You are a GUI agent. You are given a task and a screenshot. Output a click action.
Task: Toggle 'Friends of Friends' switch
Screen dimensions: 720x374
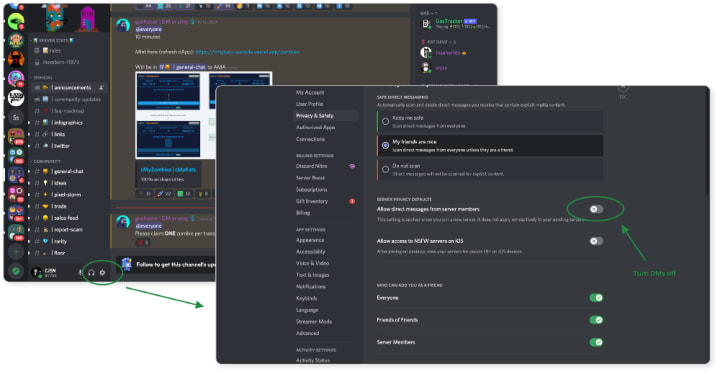tap(596, 320)
